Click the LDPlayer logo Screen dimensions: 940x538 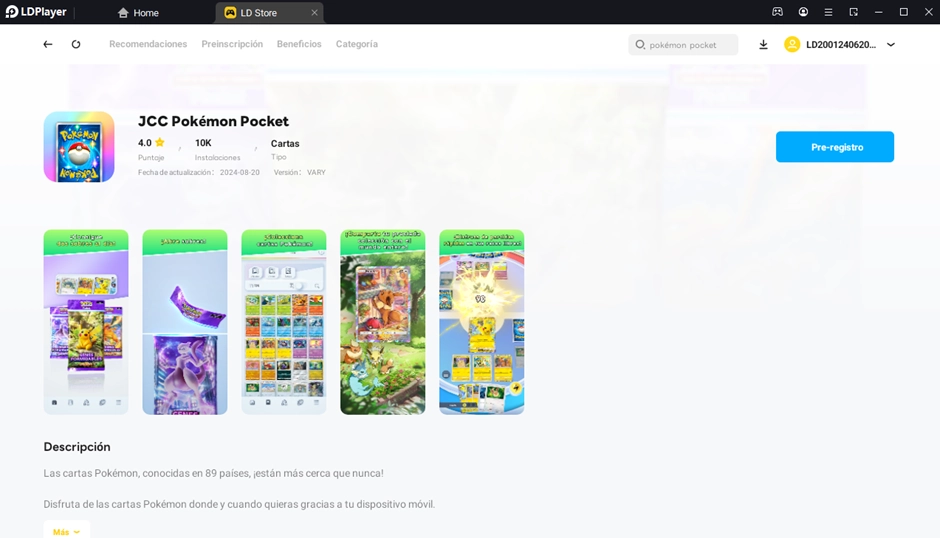(36, 12)
